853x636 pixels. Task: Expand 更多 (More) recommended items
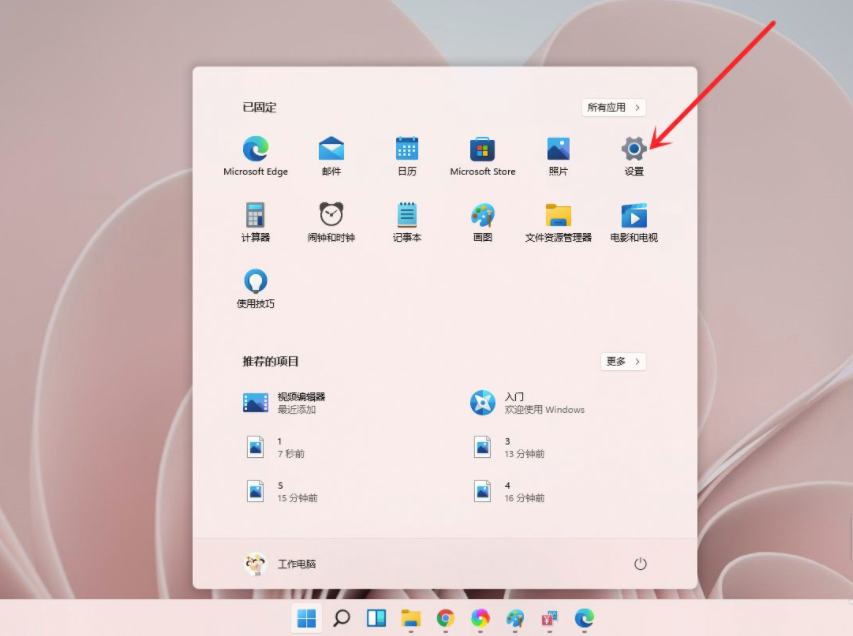tap(622, 362)
